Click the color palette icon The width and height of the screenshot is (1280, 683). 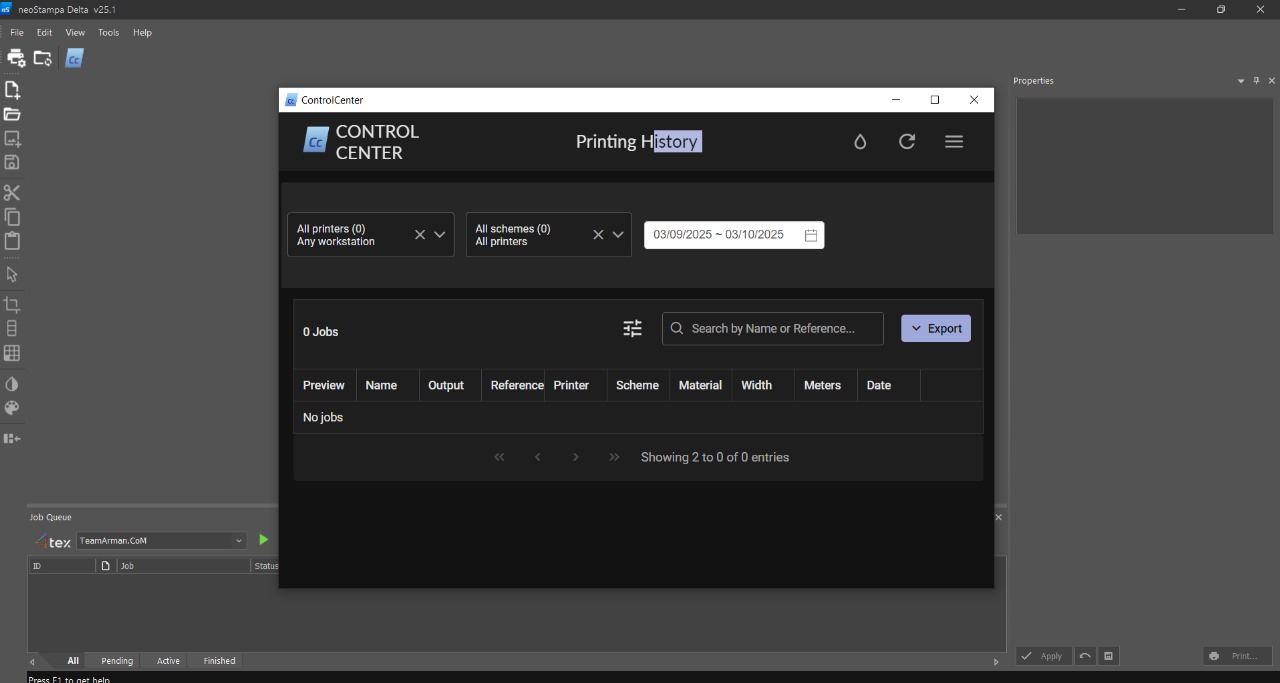click(12, 408)
